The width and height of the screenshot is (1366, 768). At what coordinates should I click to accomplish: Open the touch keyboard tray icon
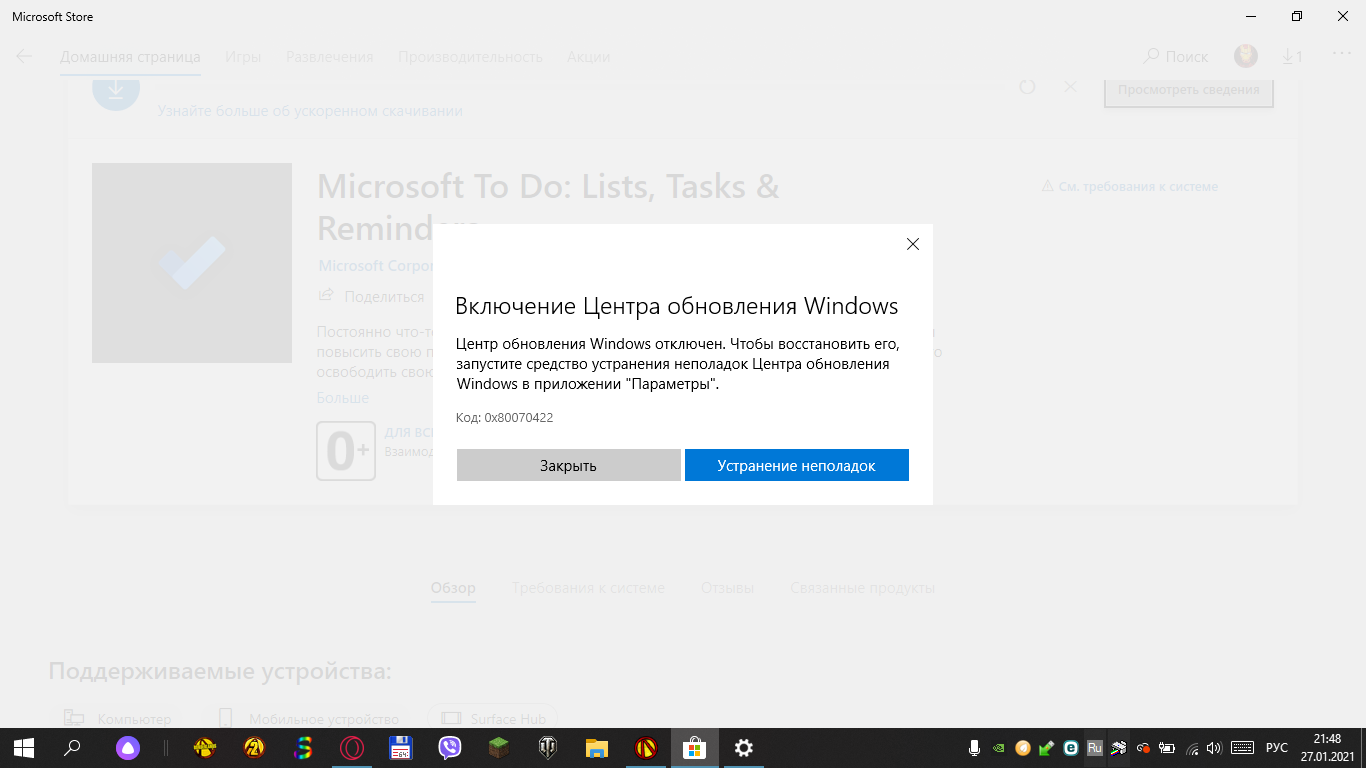tap(1242, 748)
